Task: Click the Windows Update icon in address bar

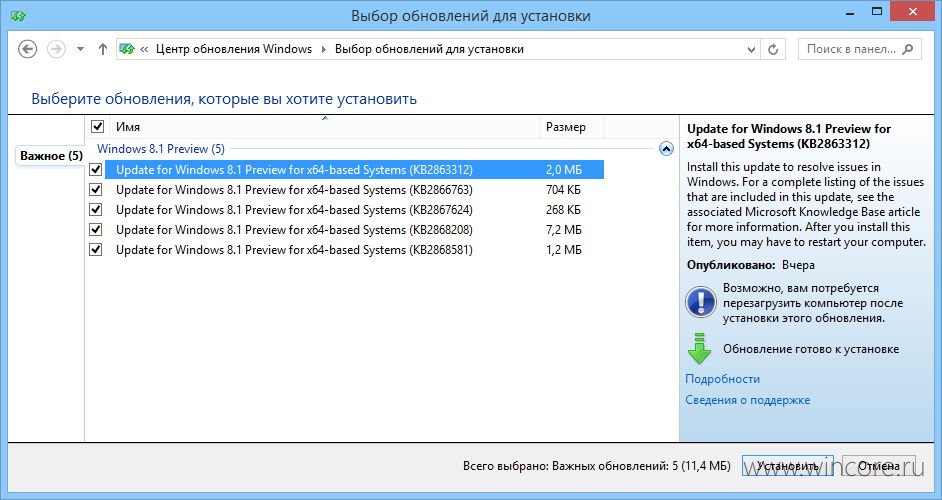Action: pyautogui.click(x=127, y=49)
